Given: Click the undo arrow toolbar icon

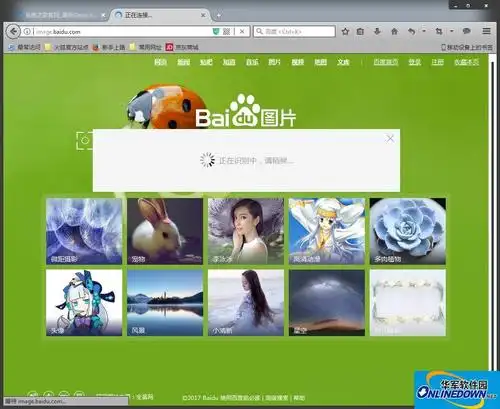Looking at the screenshot, I should pos(412,31).
